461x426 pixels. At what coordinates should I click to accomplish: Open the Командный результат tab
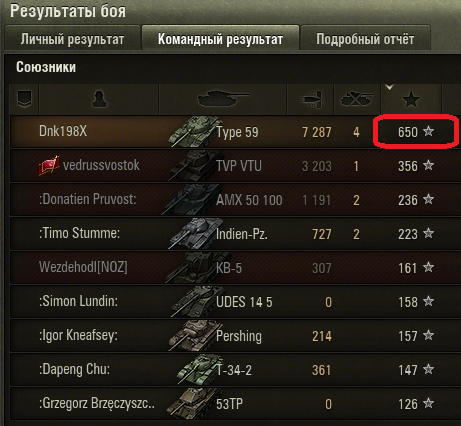pos(220,39)
